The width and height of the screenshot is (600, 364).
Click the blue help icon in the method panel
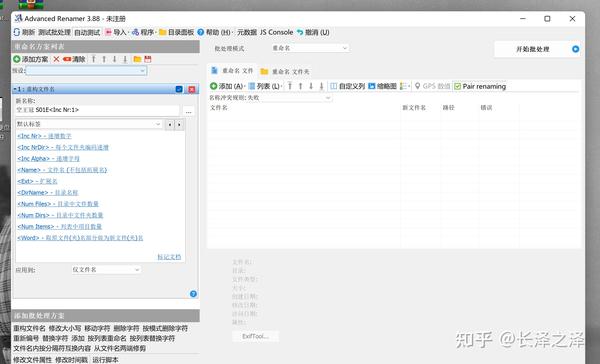coord(193,294)
